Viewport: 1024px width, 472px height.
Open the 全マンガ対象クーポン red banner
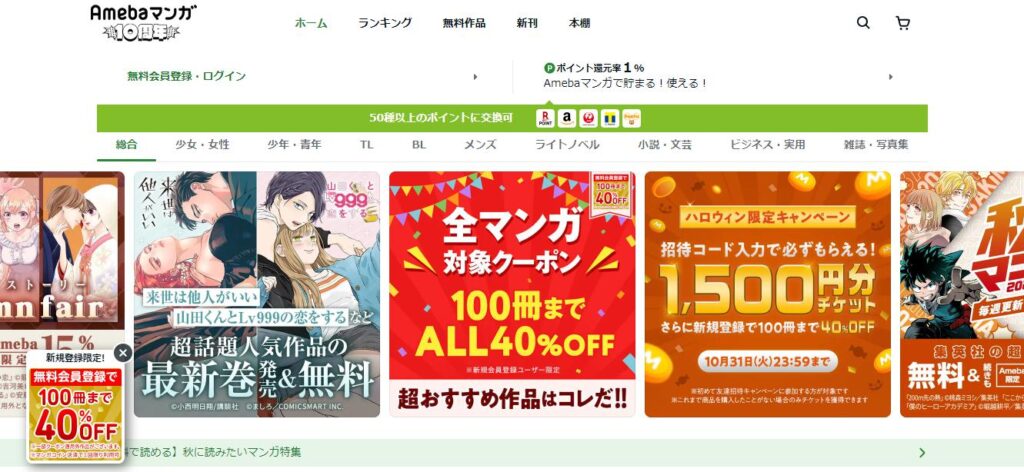click(512, 294)
